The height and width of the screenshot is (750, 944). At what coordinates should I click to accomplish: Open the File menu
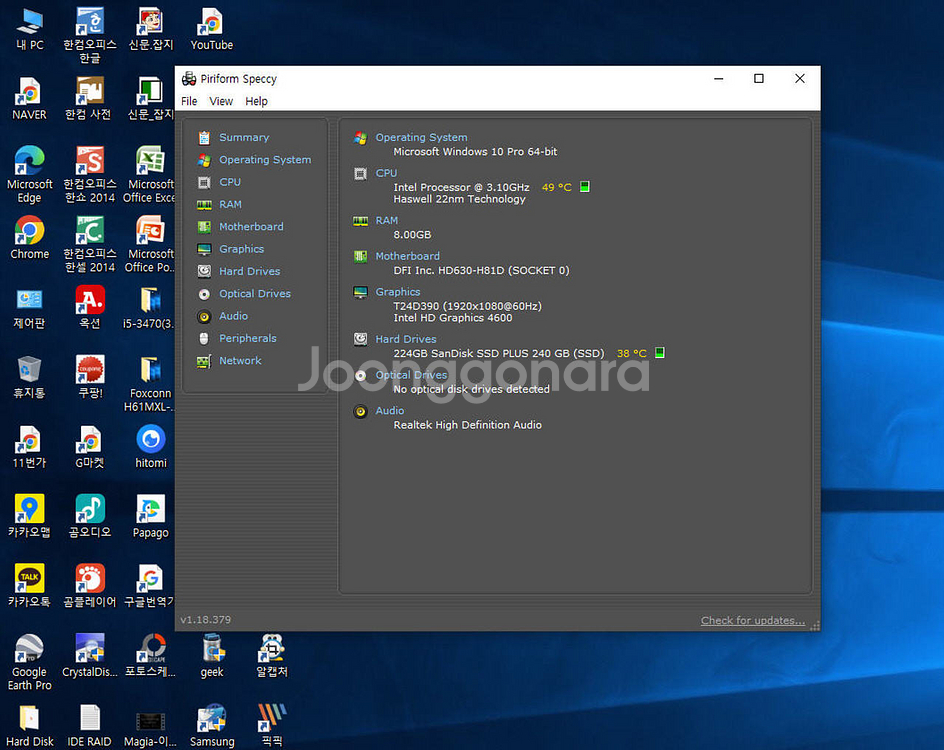[x=189, y=101]
